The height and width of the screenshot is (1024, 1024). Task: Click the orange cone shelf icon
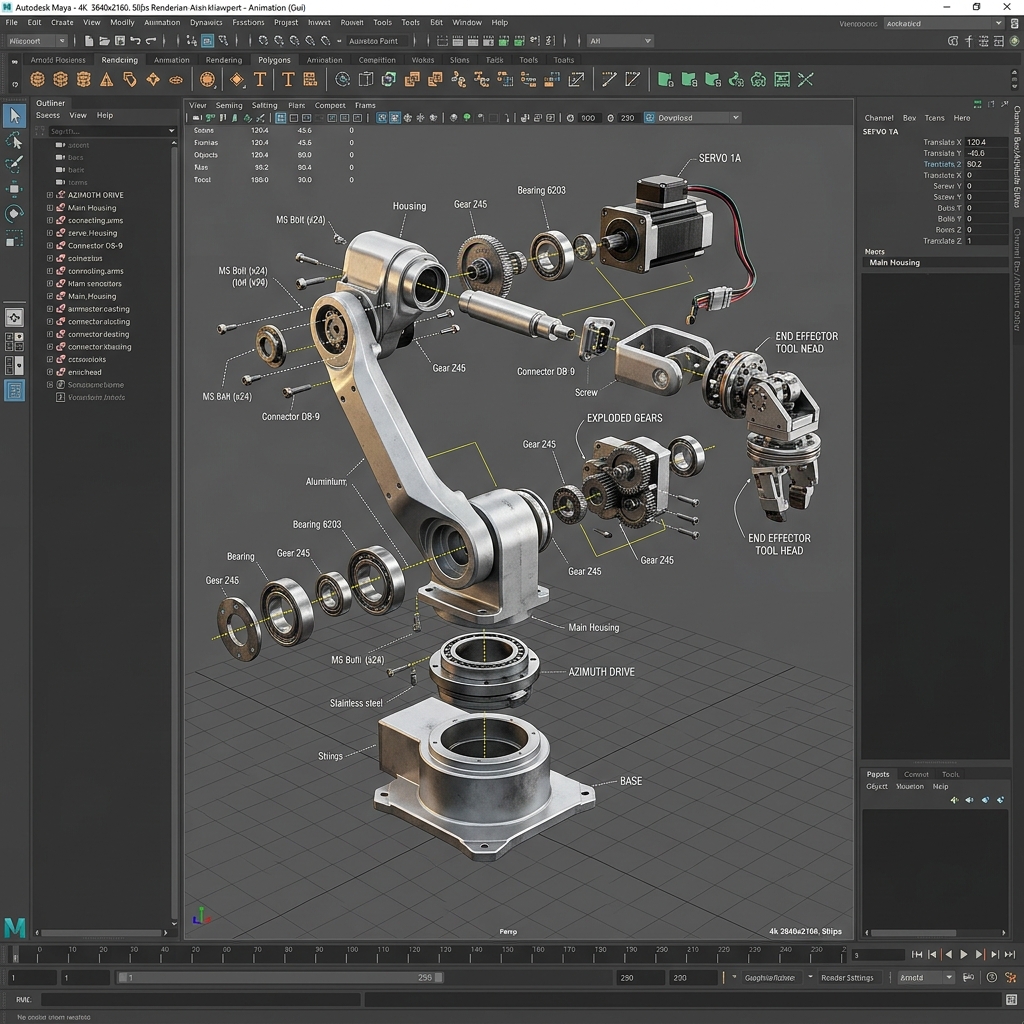106,80
